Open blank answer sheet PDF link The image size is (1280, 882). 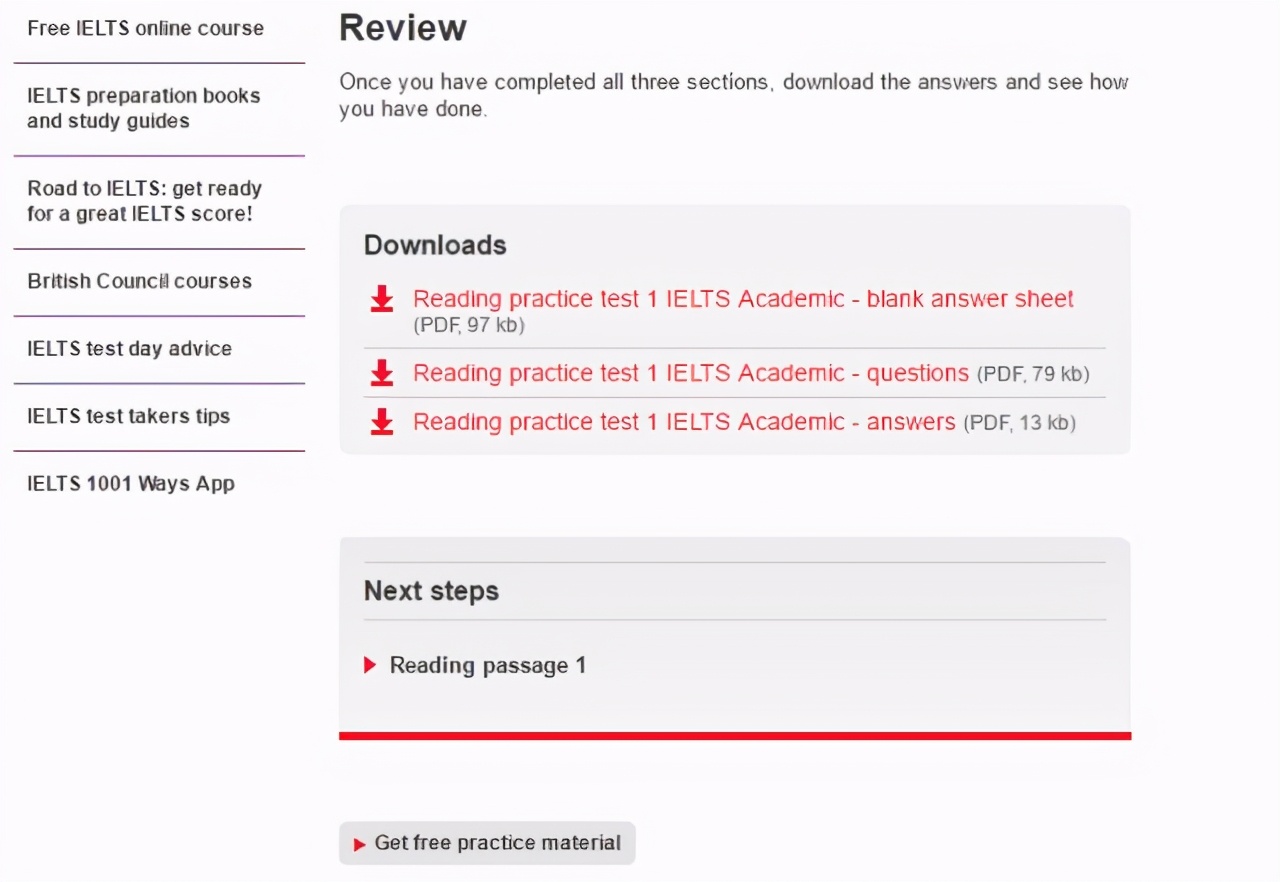coord(743,299)
